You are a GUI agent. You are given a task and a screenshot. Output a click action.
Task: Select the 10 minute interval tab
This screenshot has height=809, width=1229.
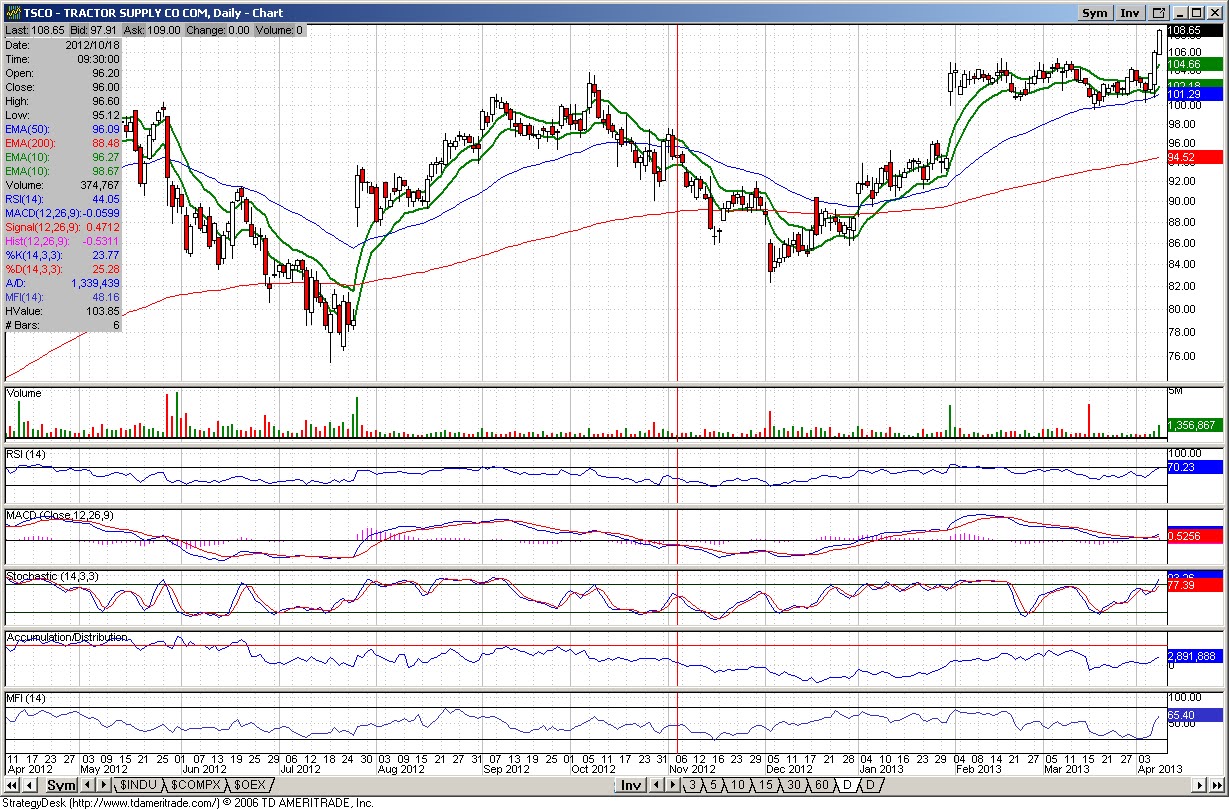(x=738, y=785)
